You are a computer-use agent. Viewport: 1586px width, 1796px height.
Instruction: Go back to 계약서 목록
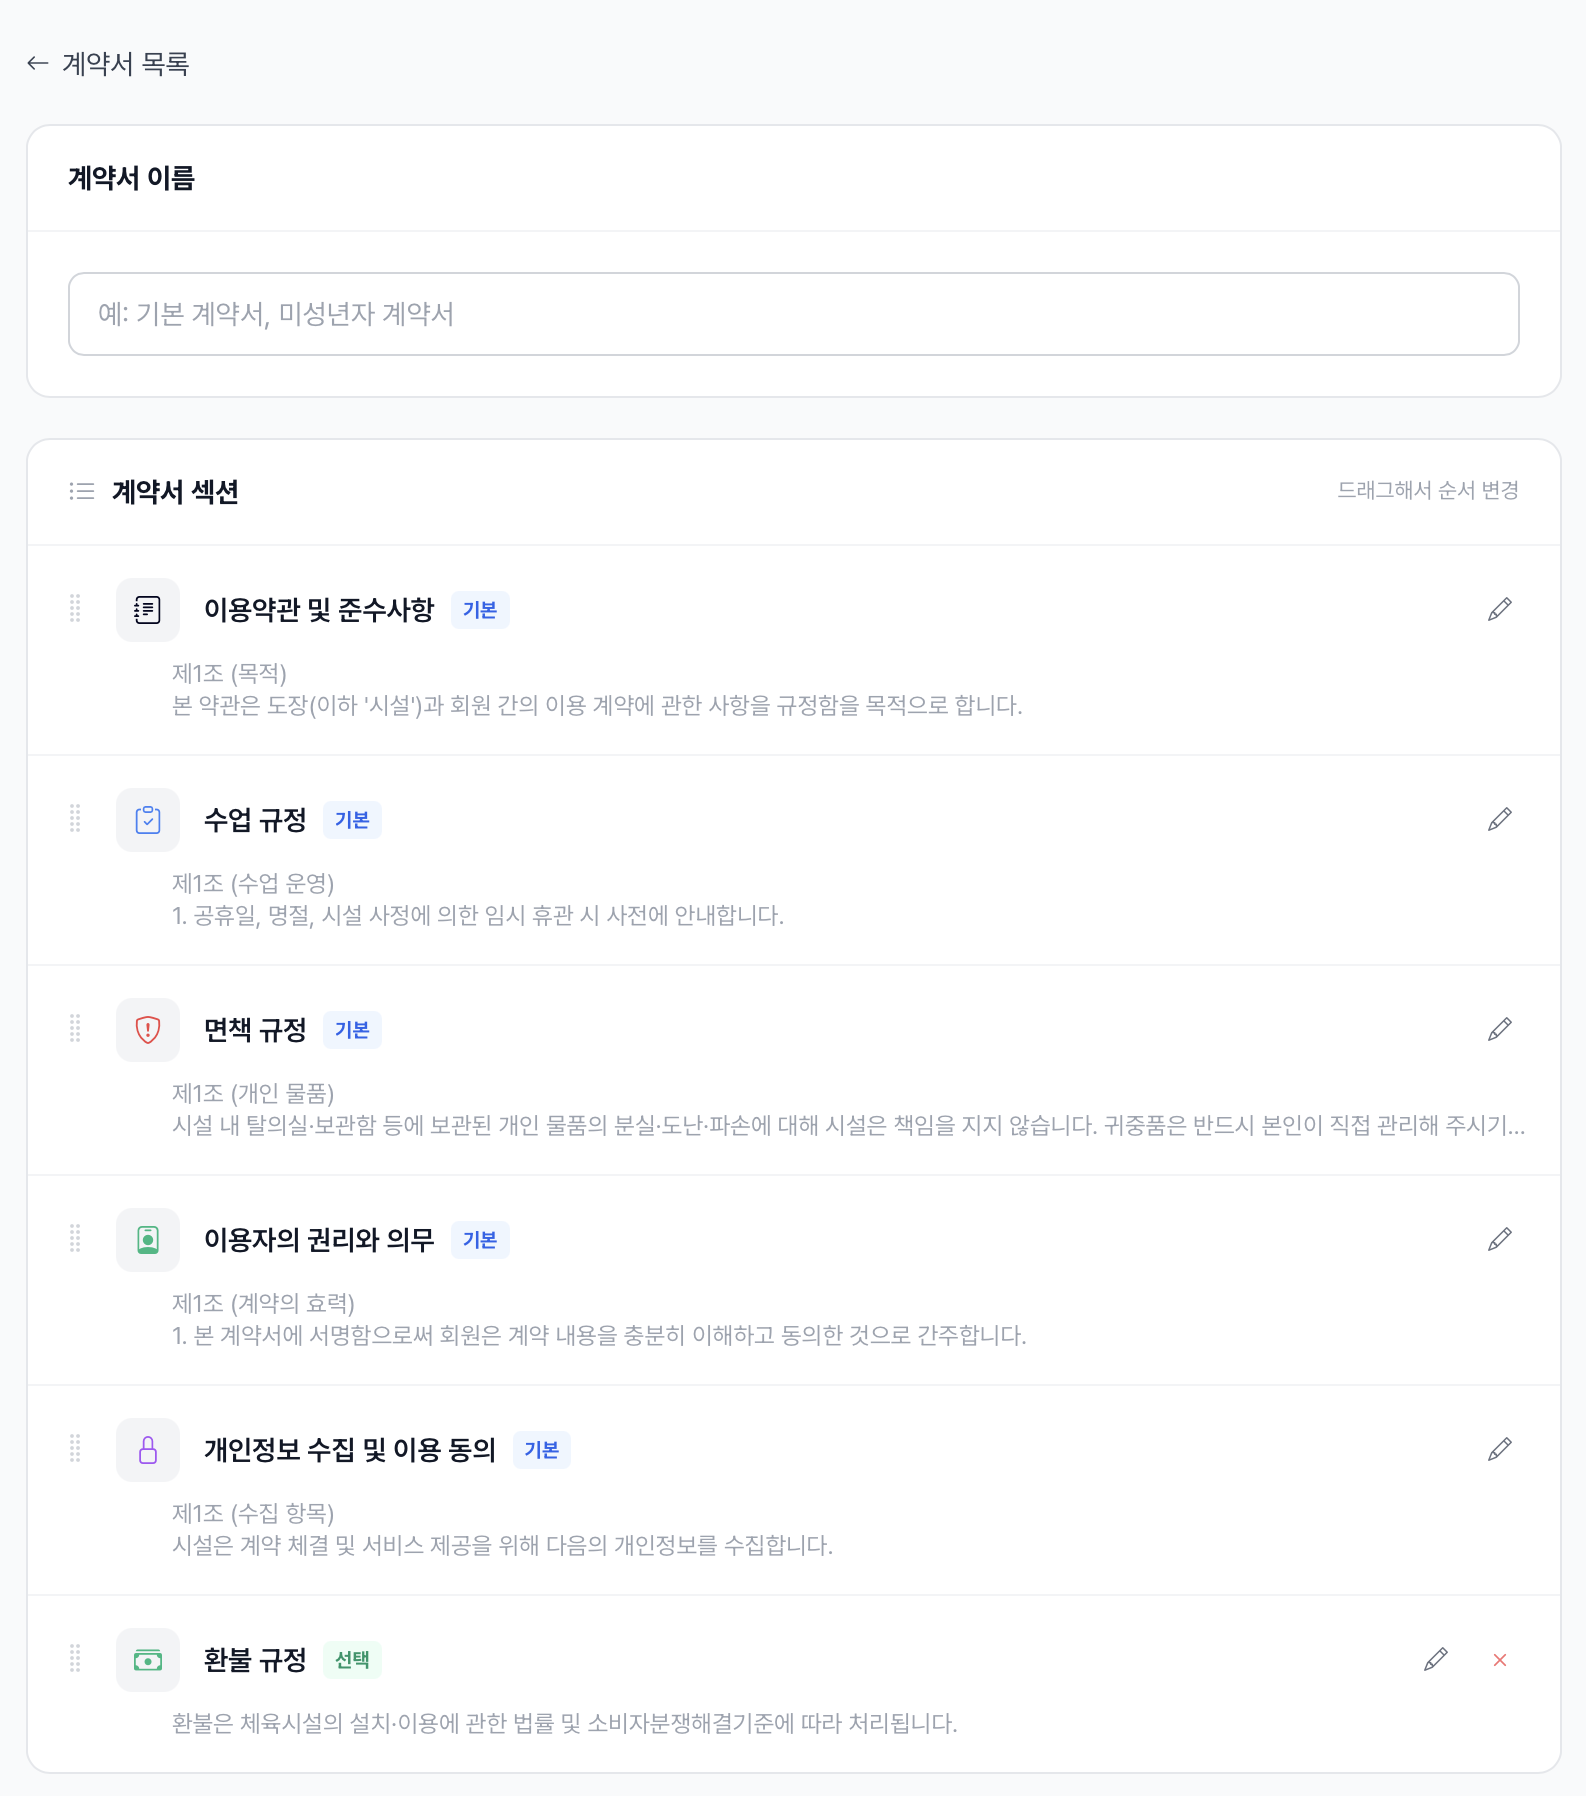click(110, 64)
